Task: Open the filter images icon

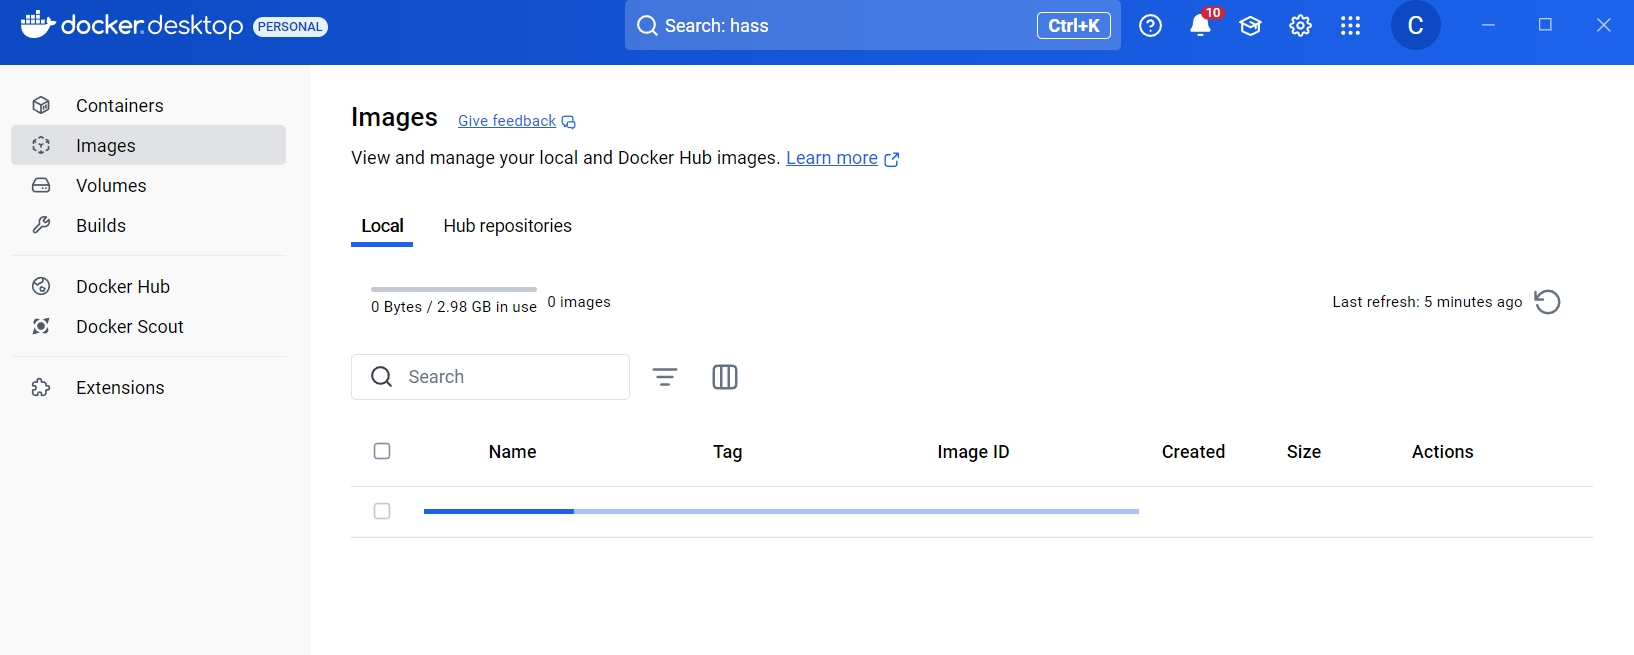Action: pyautogui.click(x=665, y=377)
